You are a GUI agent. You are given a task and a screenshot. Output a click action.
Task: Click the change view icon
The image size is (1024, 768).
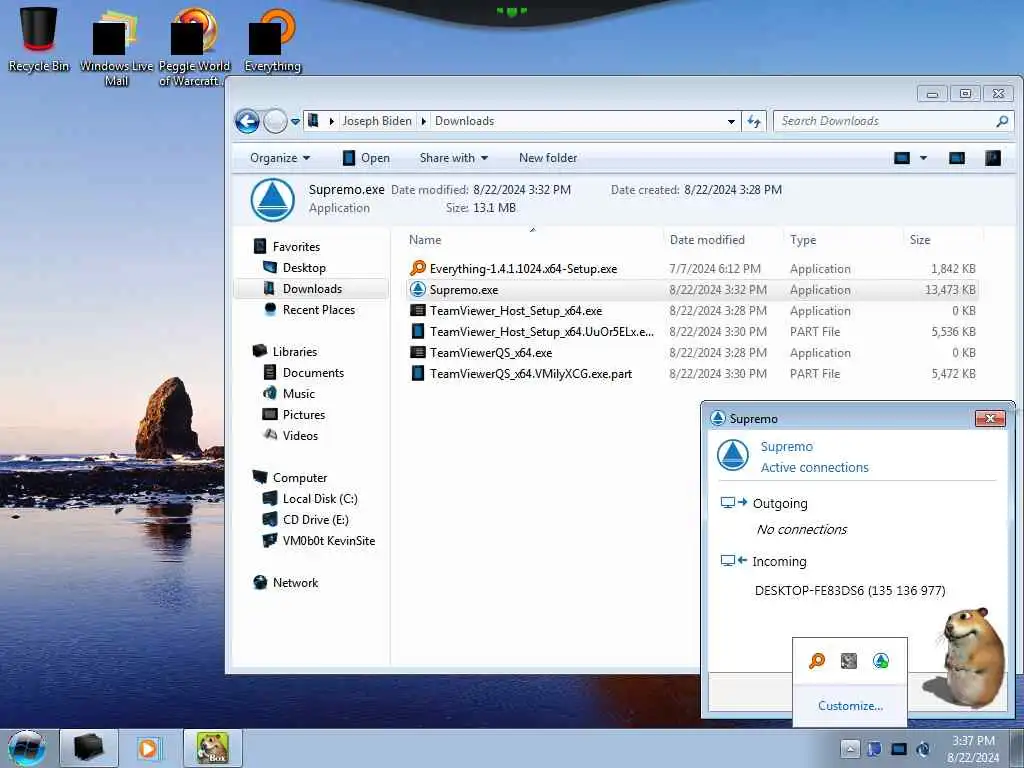[x=902, y=158]
